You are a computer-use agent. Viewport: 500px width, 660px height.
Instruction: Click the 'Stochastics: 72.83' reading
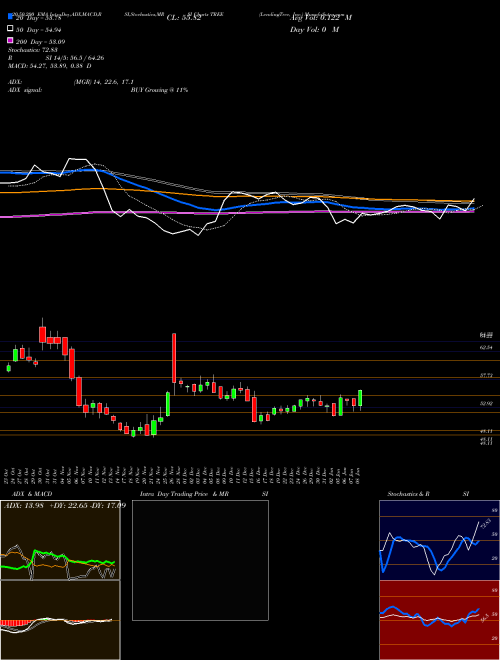click(35, 50)
